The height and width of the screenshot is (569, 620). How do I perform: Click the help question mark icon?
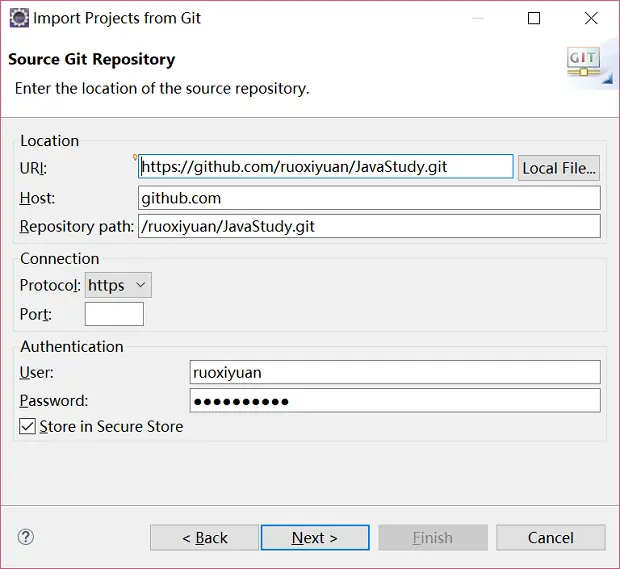pyautogui.click(x=26, y=537)
